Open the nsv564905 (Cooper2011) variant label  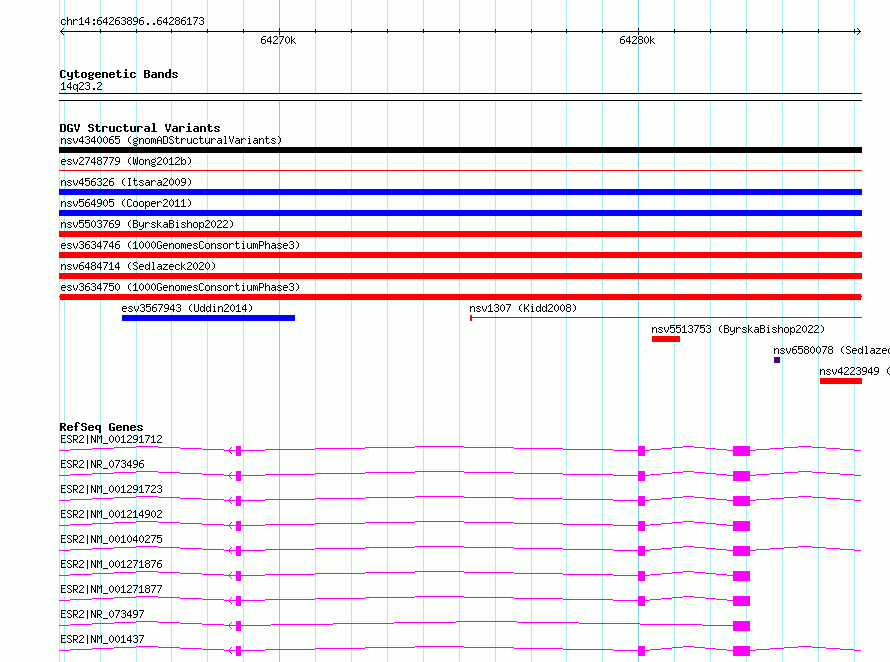pos(126,203)
